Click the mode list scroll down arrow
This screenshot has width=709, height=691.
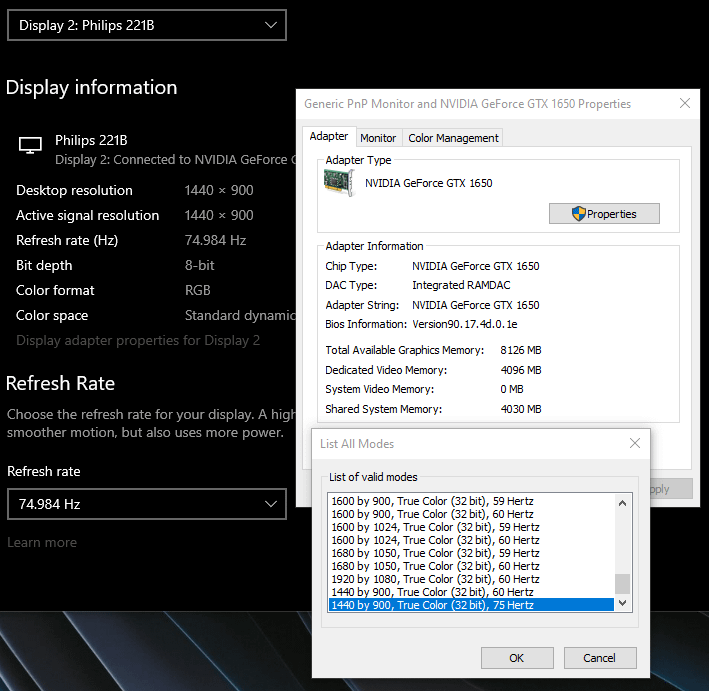pyautogui.click(x=623, y=603)
